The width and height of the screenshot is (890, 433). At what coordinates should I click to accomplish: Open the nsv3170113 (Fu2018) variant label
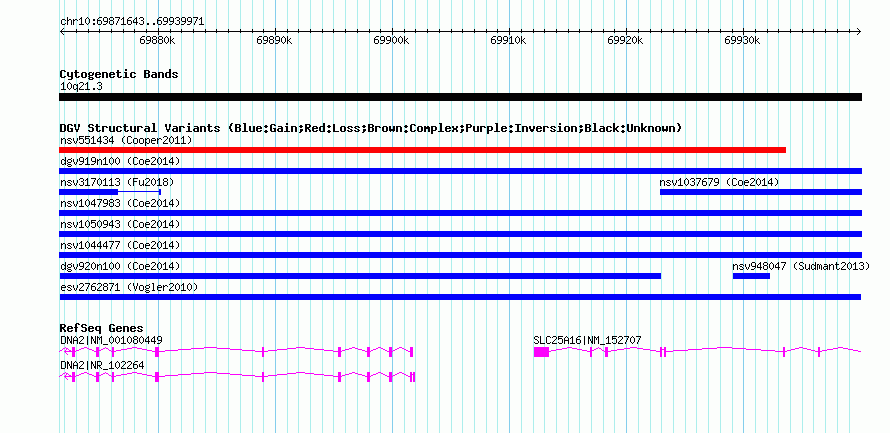117,182
